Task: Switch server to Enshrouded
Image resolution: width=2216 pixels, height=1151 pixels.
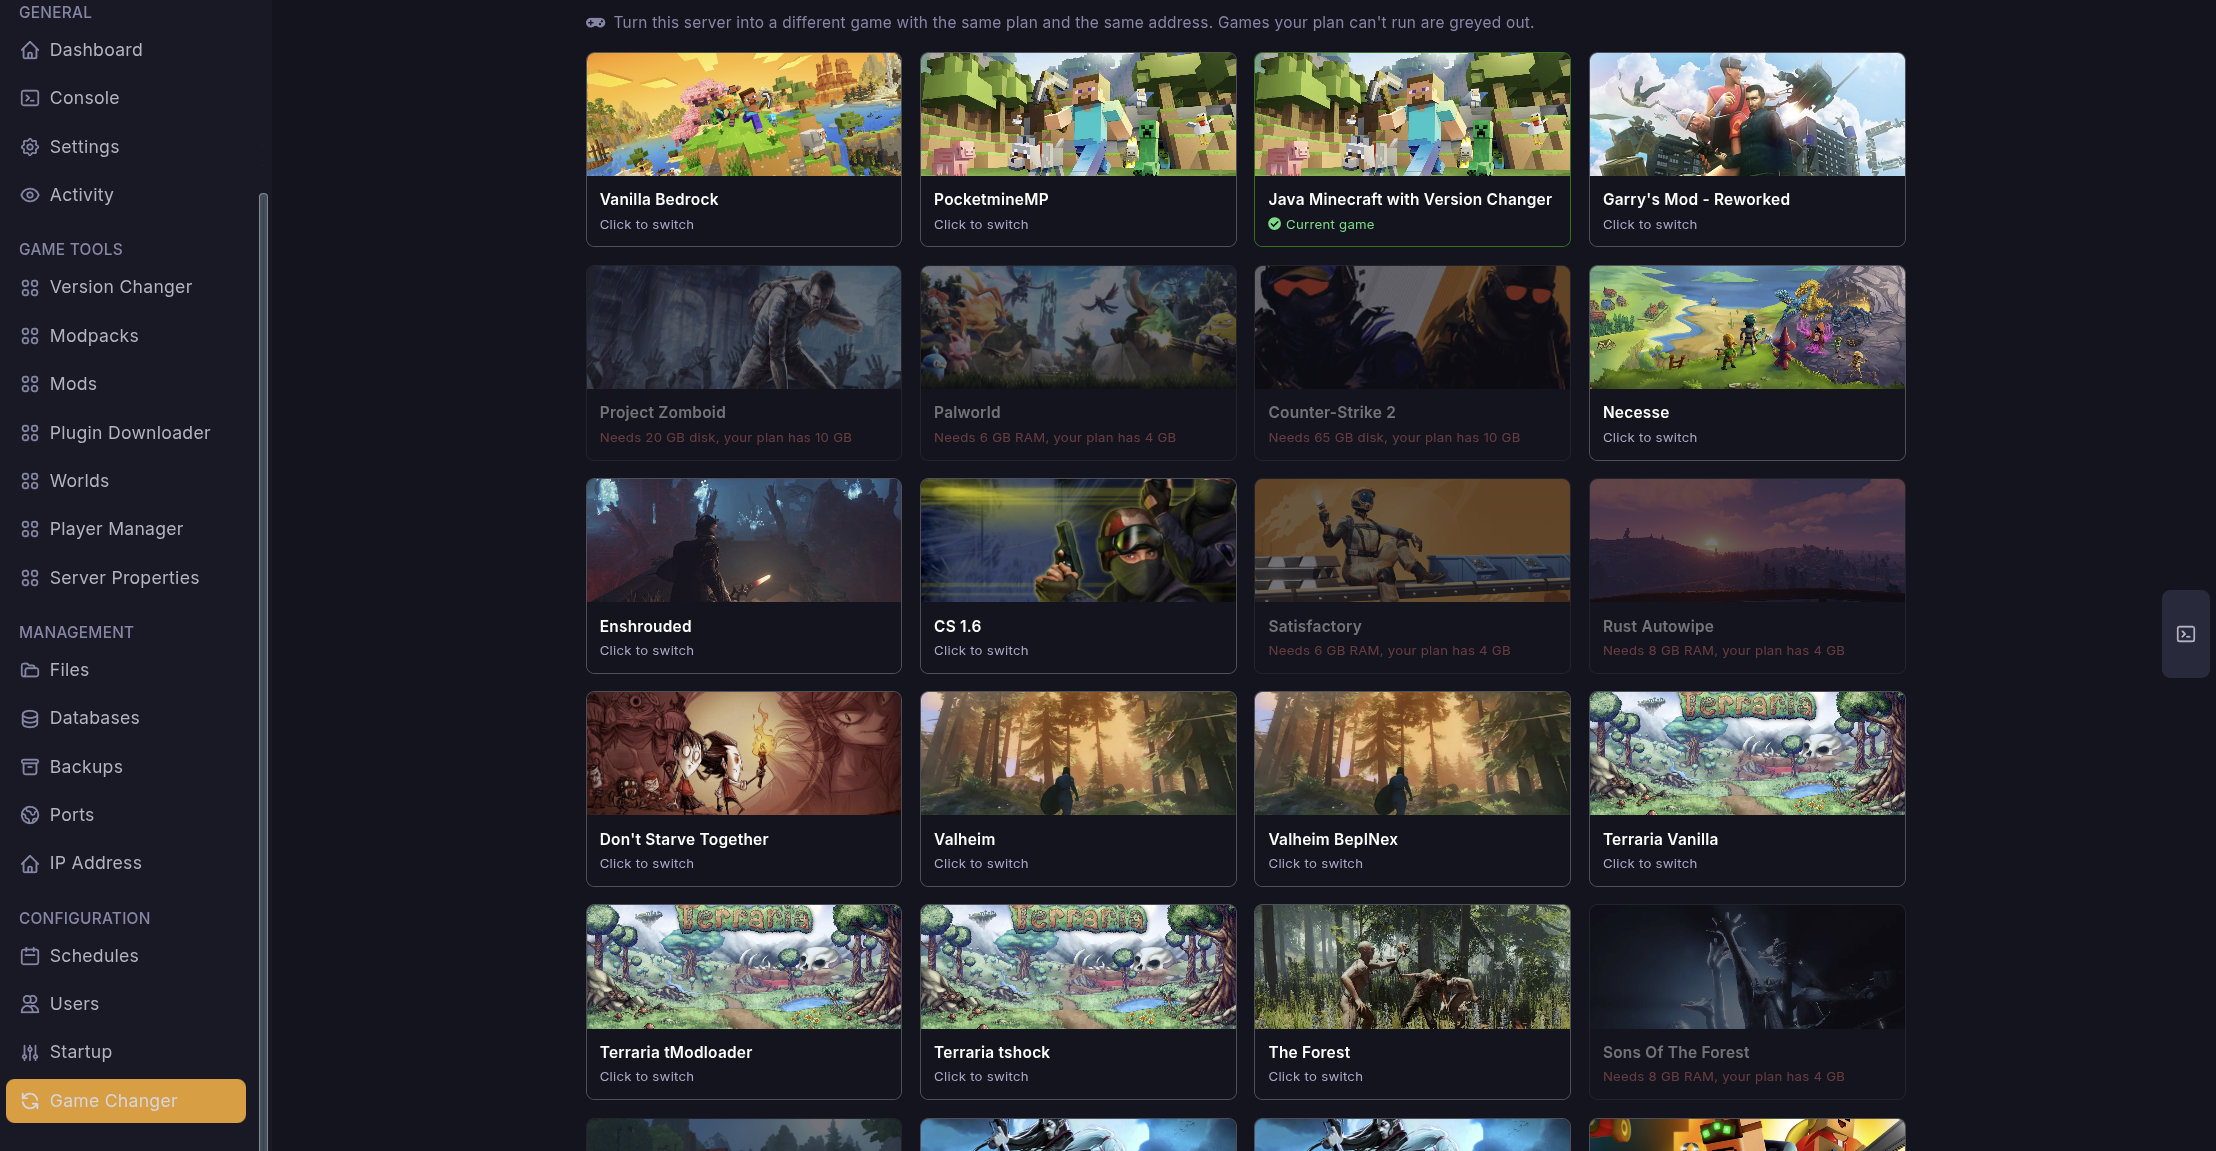Action: [x=744, y=576]
